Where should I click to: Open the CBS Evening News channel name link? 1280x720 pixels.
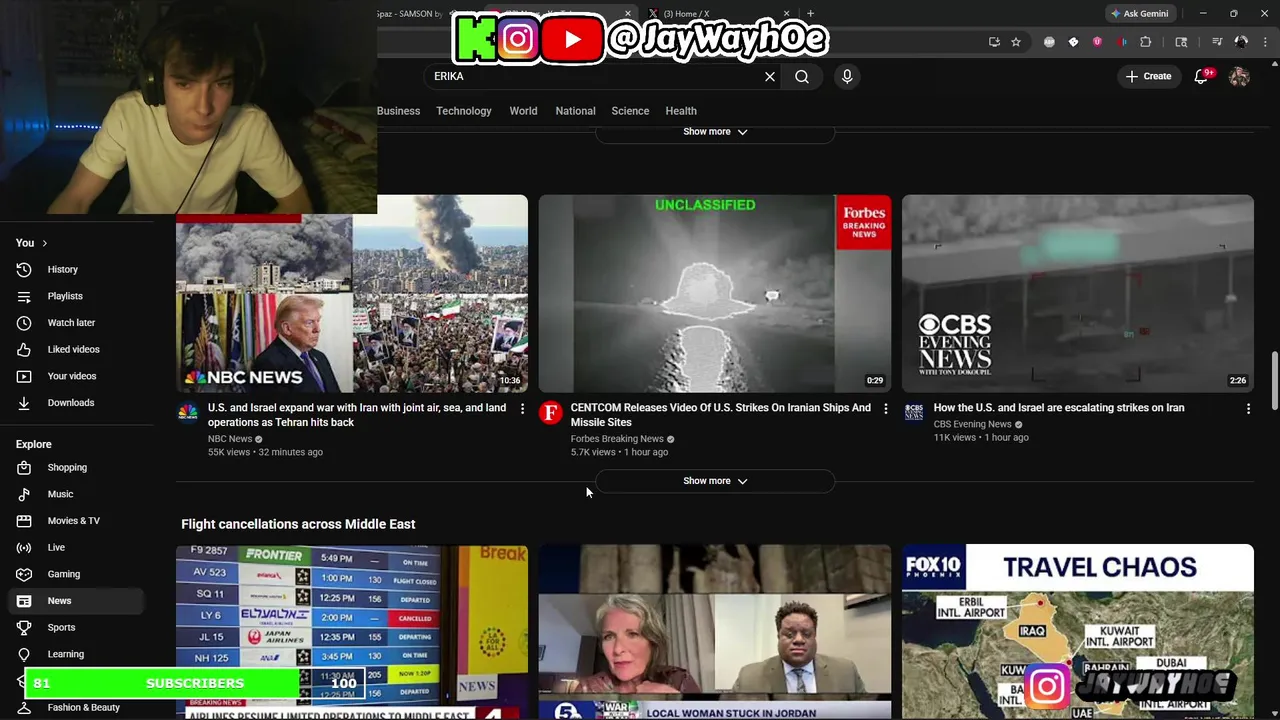tap(972, 424)
